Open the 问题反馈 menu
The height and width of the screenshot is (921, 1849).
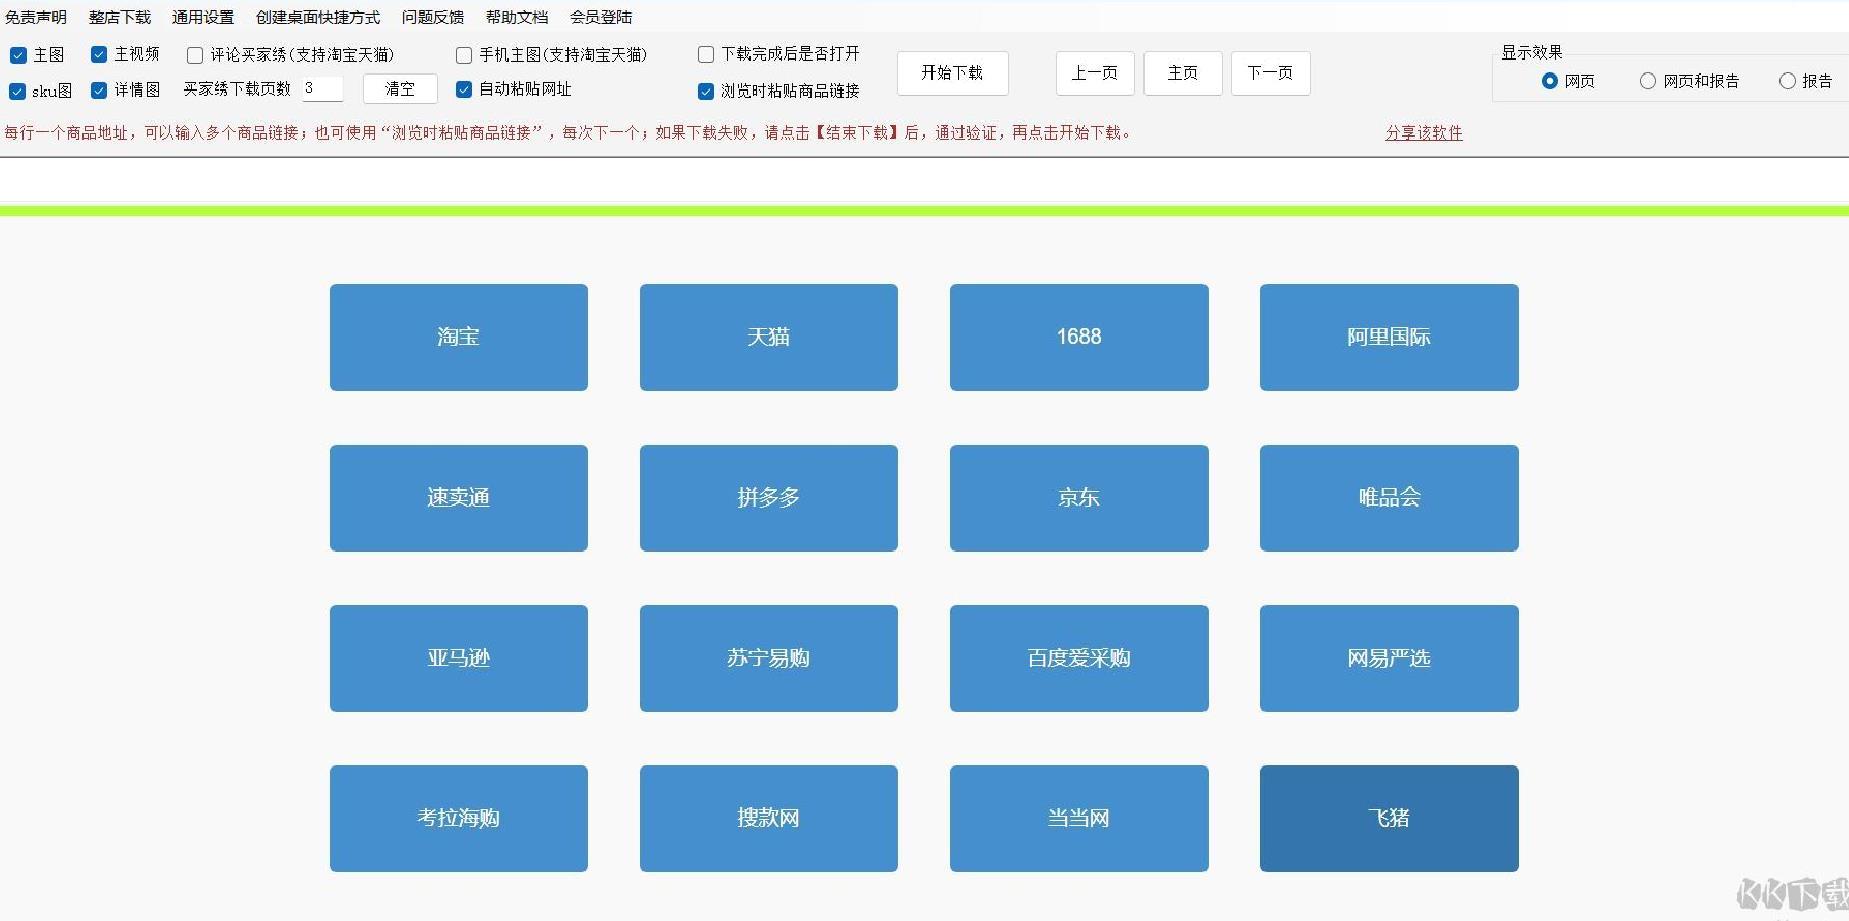coord(433,17)
